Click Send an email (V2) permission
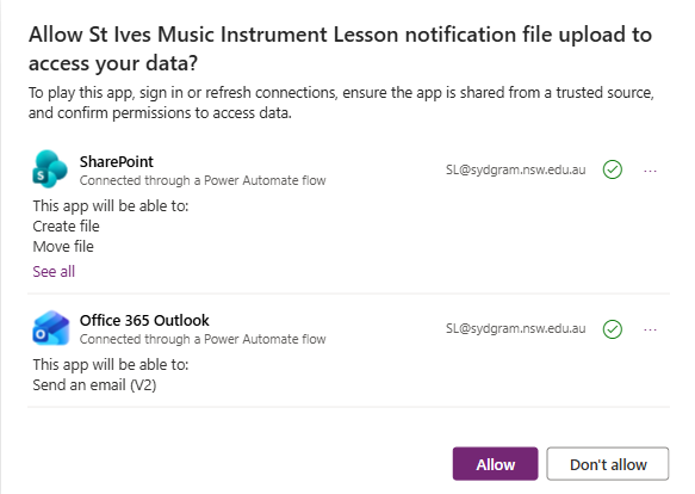Viewport: 695px width, 494px height. pyautogui.click(x=94, y=385)
